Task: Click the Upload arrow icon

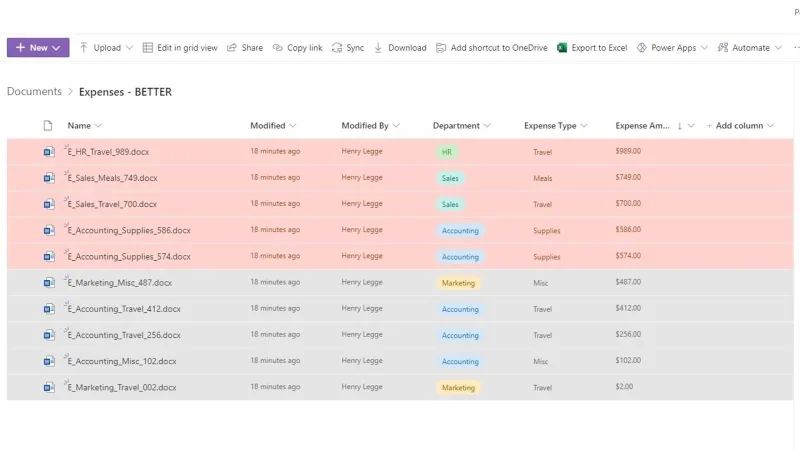Action: point(84,47)
